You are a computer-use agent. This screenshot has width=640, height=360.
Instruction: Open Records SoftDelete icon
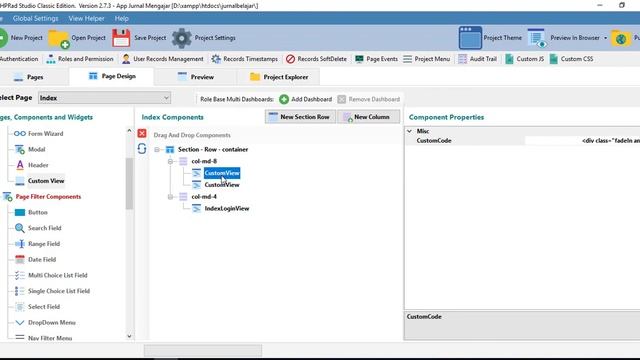pyautogui.click(x=290, y=59)
